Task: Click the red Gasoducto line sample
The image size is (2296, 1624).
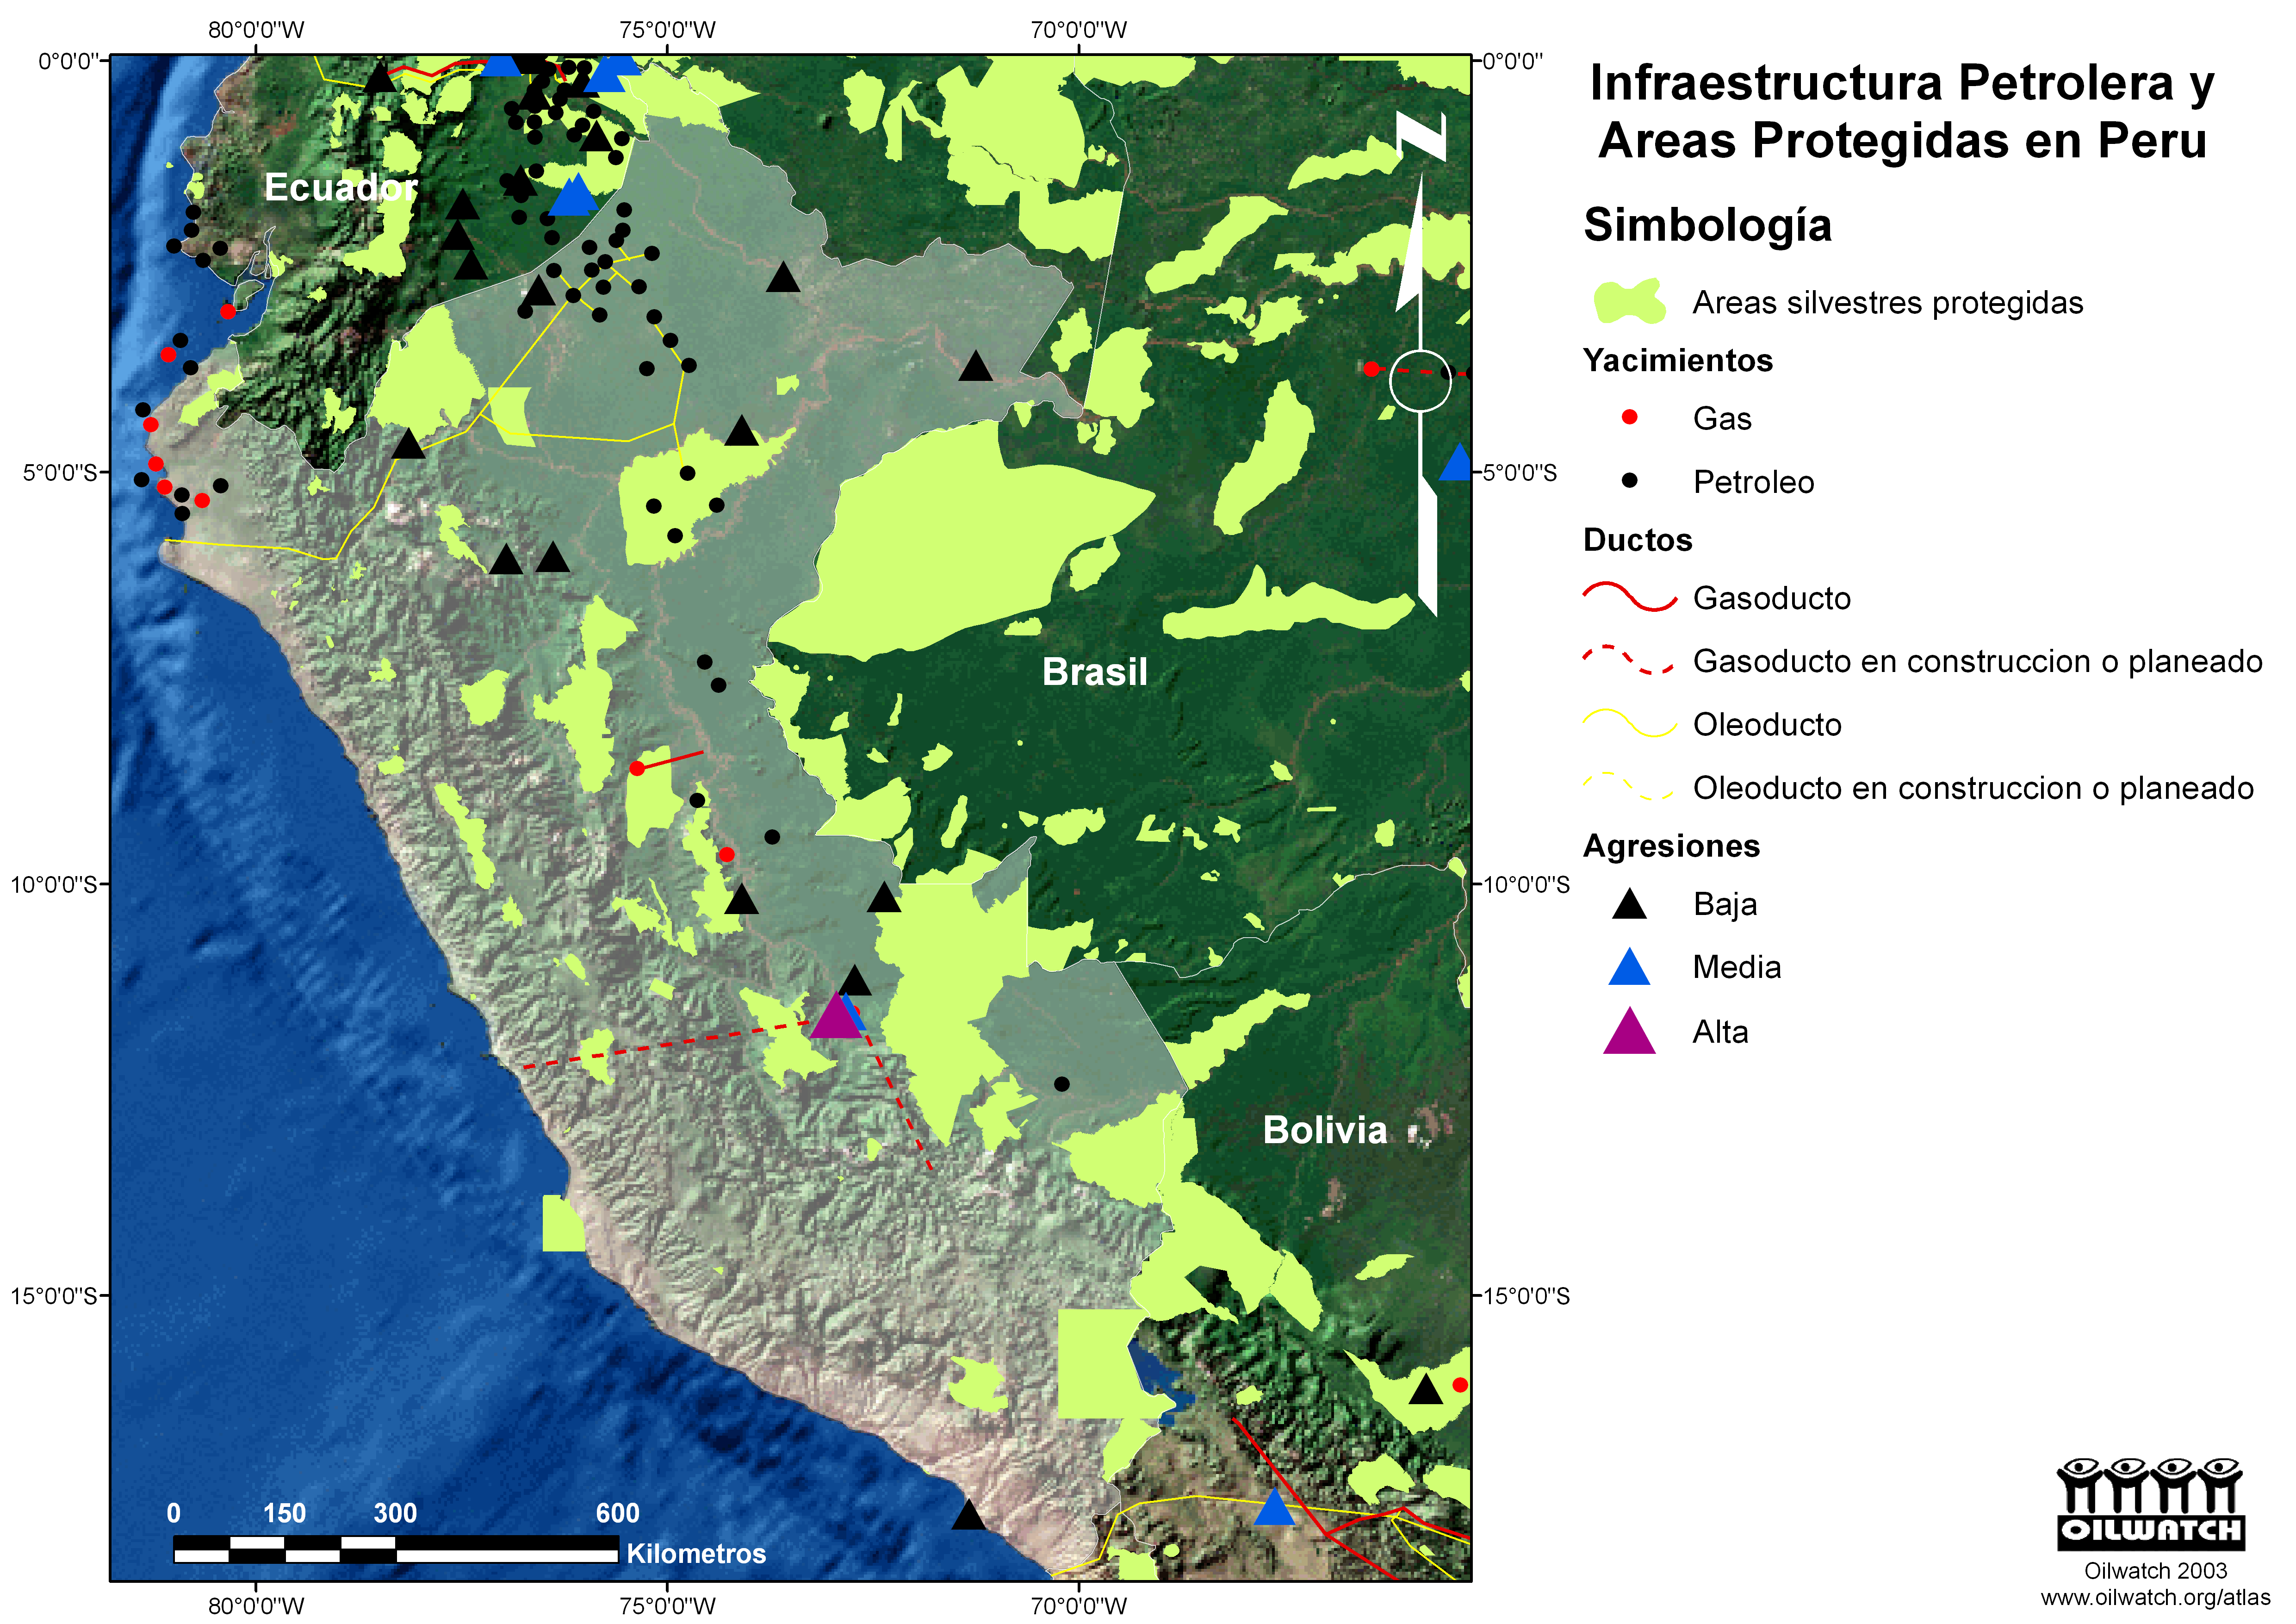Action: [1629, 598]
